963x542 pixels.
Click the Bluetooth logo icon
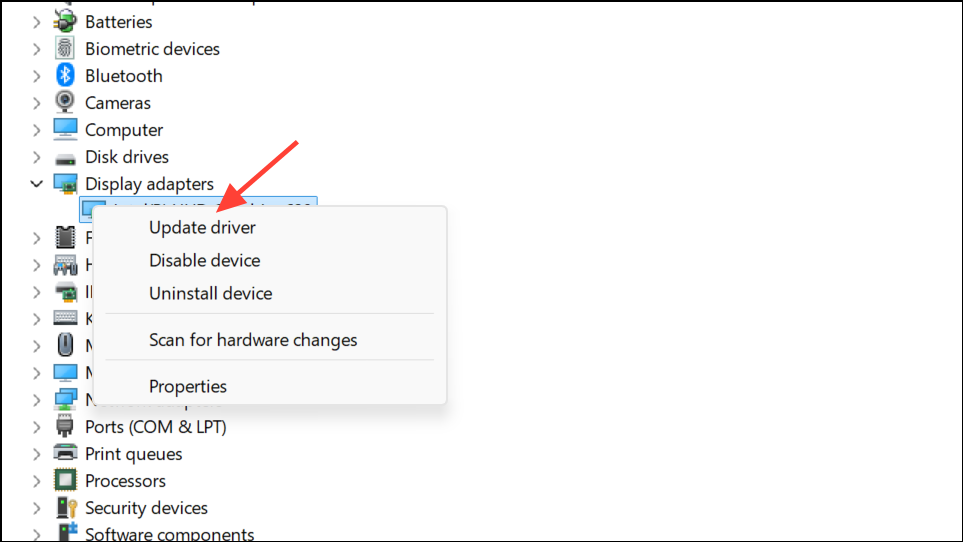point(65,75)
